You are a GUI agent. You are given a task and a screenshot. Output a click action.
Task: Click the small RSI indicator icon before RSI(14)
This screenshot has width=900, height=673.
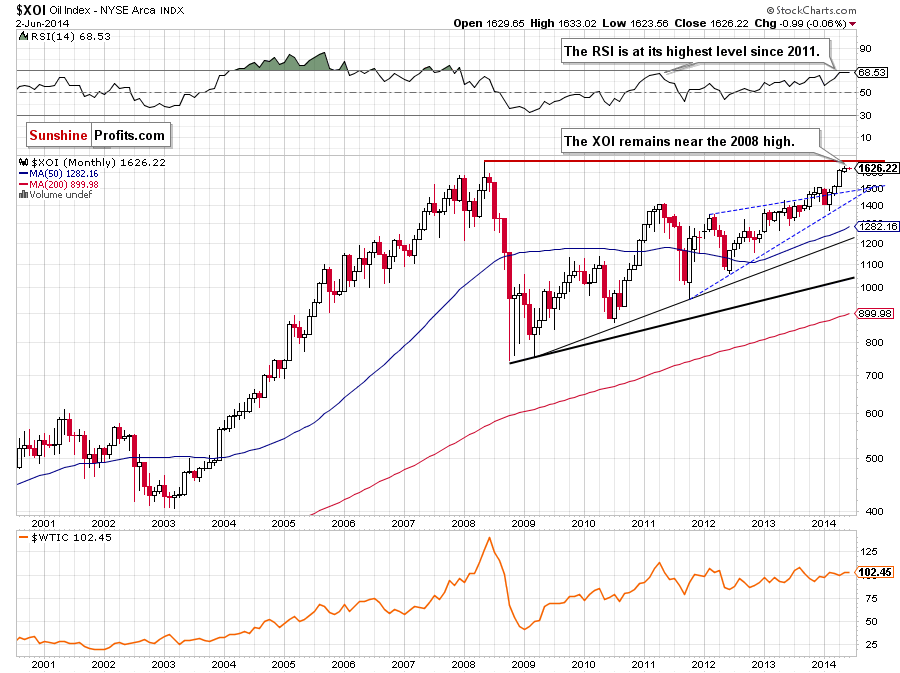pos(23,36)
